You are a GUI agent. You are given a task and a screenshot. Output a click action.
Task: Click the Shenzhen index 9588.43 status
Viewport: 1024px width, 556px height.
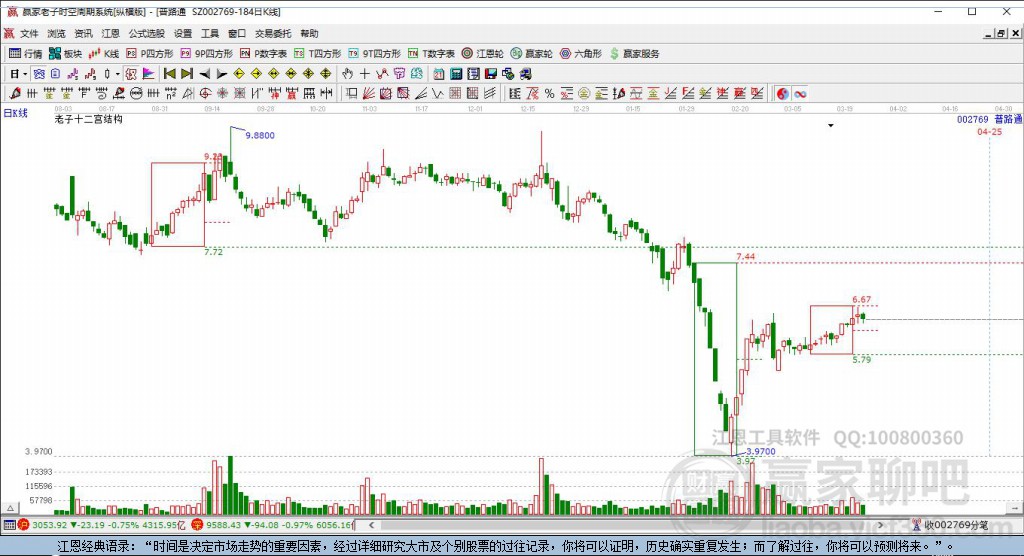pos(224,525)
